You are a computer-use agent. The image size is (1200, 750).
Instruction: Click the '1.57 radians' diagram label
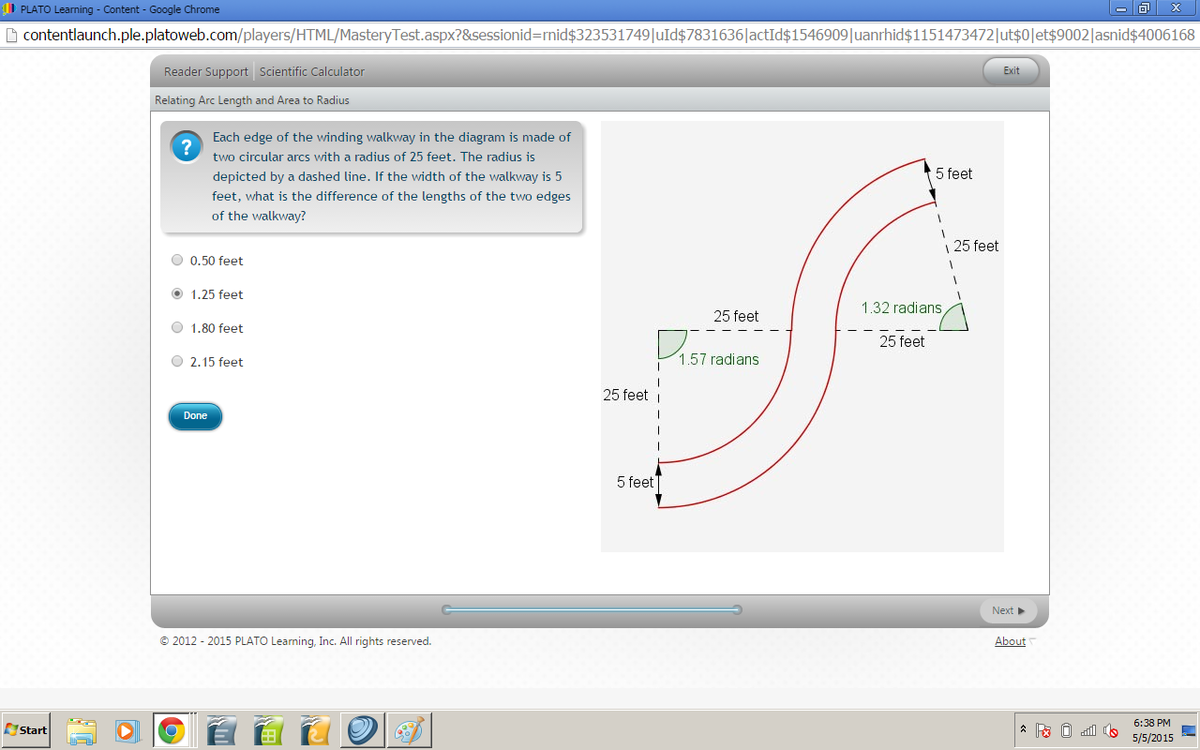coord(718,359)
